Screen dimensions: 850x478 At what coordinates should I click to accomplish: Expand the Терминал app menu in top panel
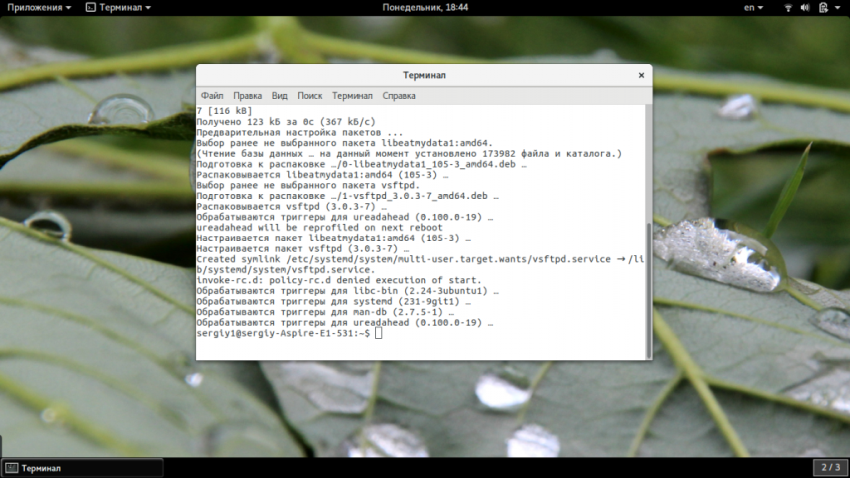[x=118, y=7]
